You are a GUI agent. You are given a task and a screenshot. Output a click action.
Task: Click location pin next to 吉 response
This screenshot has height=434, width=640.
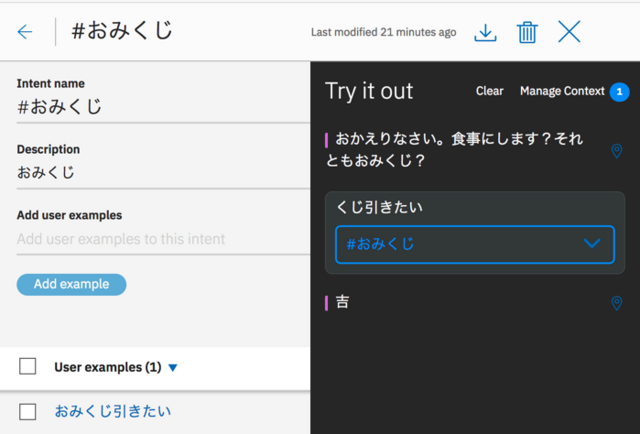click(x=616, y=303)
